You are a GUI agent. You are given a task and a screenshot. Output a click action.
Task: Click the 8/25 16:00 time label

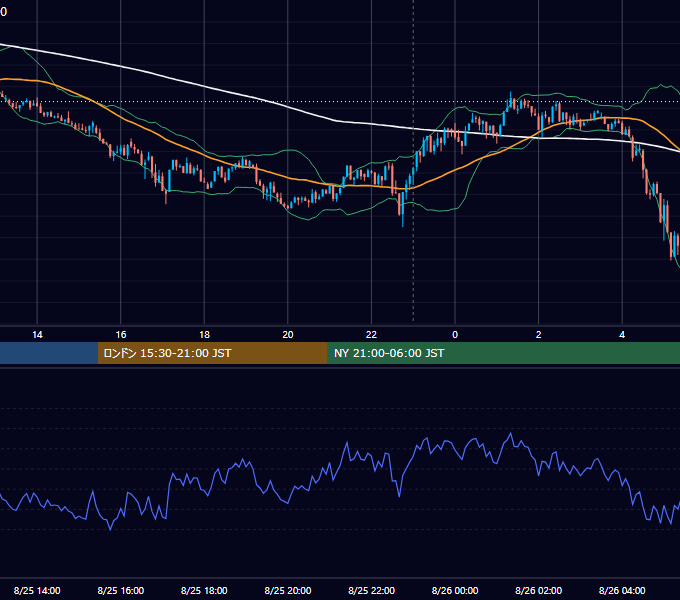(x=121, y=590)
